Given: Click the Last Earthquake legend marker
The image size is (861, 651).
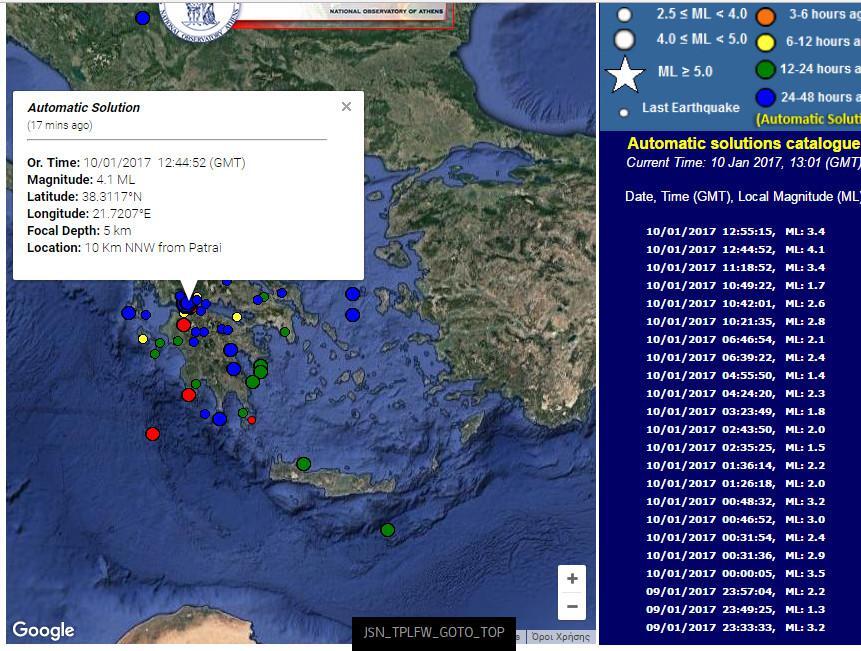Looking at the screenshot, I should pyautogui.click(x=625, y=112).
